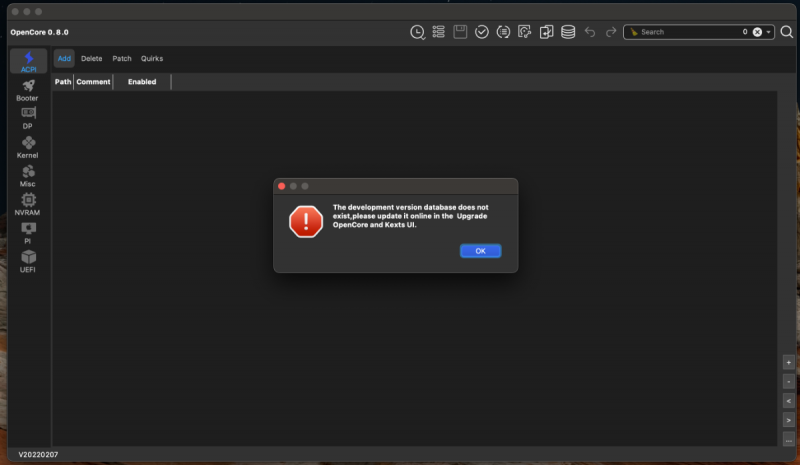Click the circled list toolbar icon
The height and width of the screenshot is (465, 800).
[503, 32]
